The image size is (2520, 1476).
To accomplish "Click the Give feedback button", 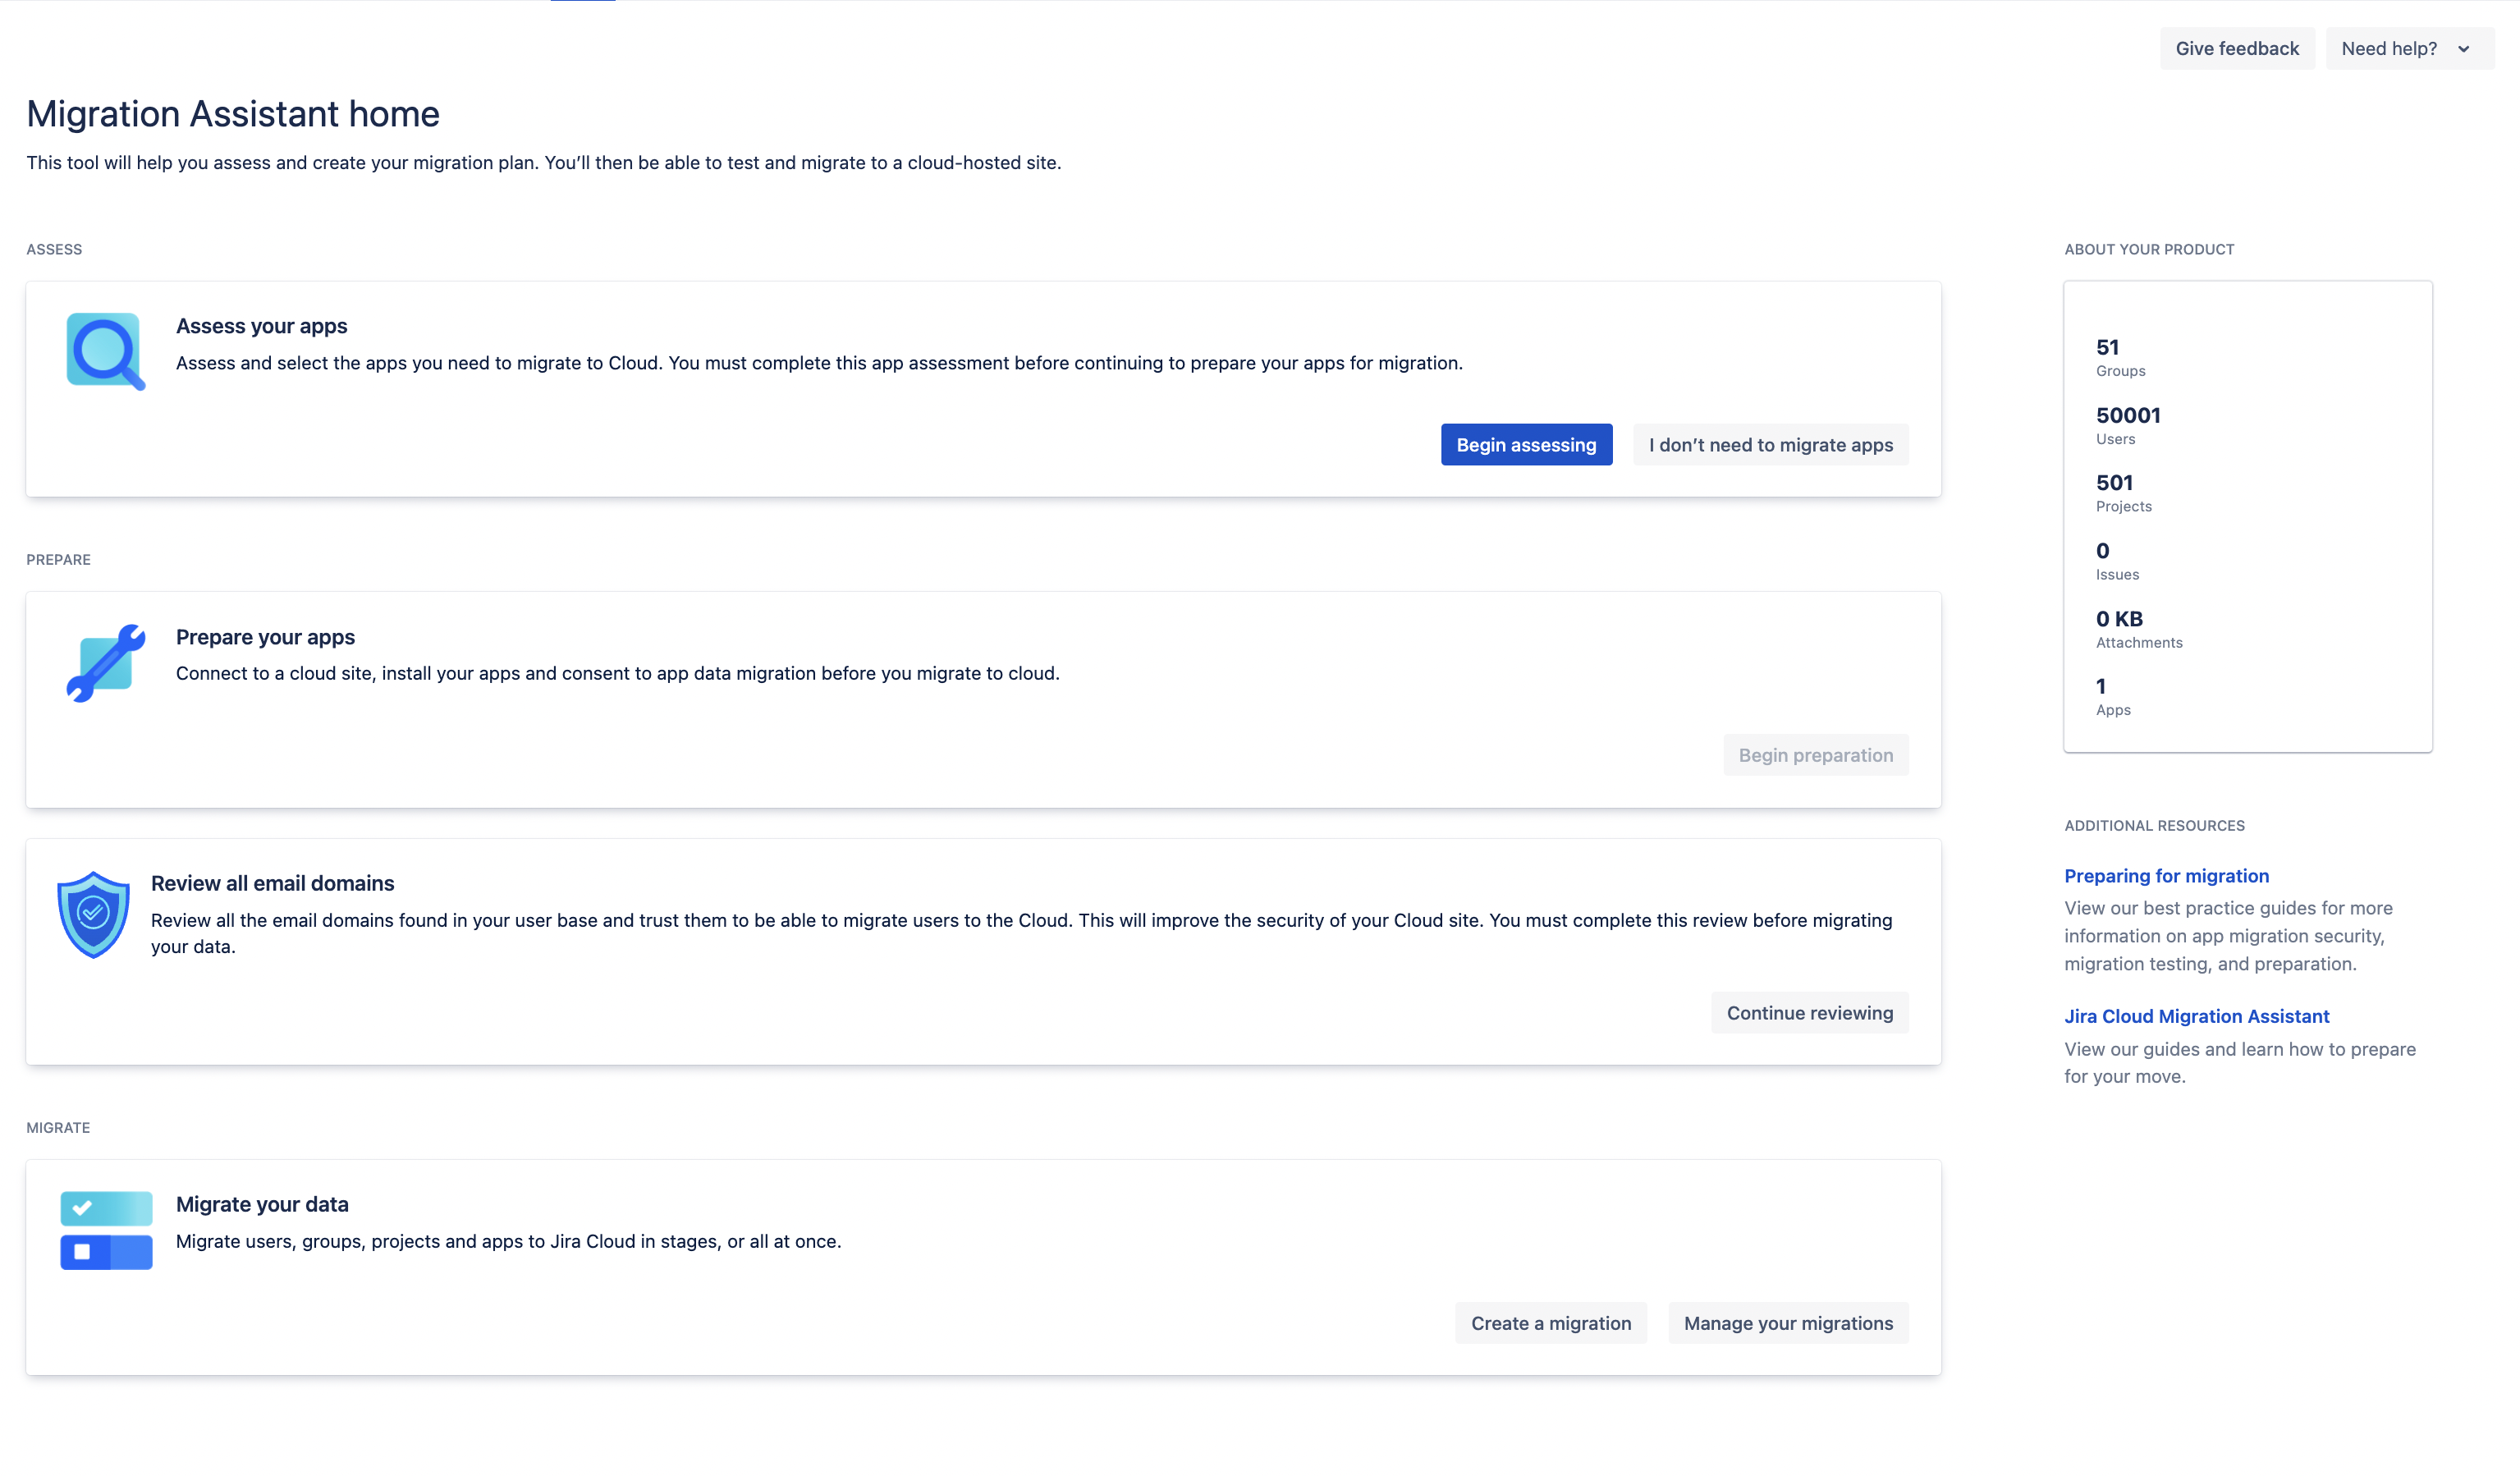I will pyautogui.click(x=2238, y=48).
